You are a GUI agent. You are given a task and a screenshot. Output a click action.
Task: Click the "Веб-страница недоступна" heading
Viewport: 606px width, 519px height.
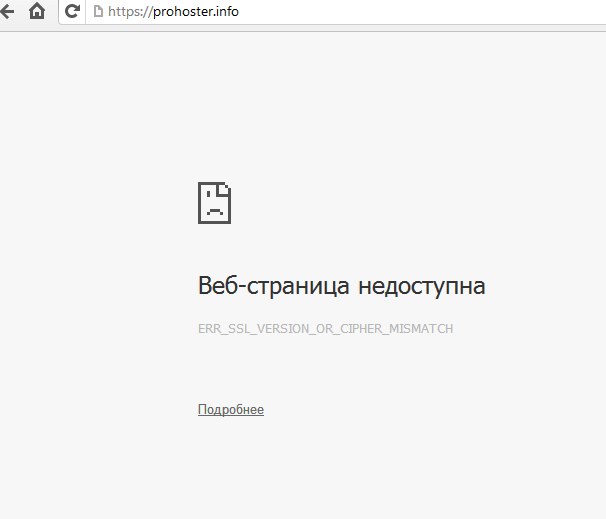point(341,287)
